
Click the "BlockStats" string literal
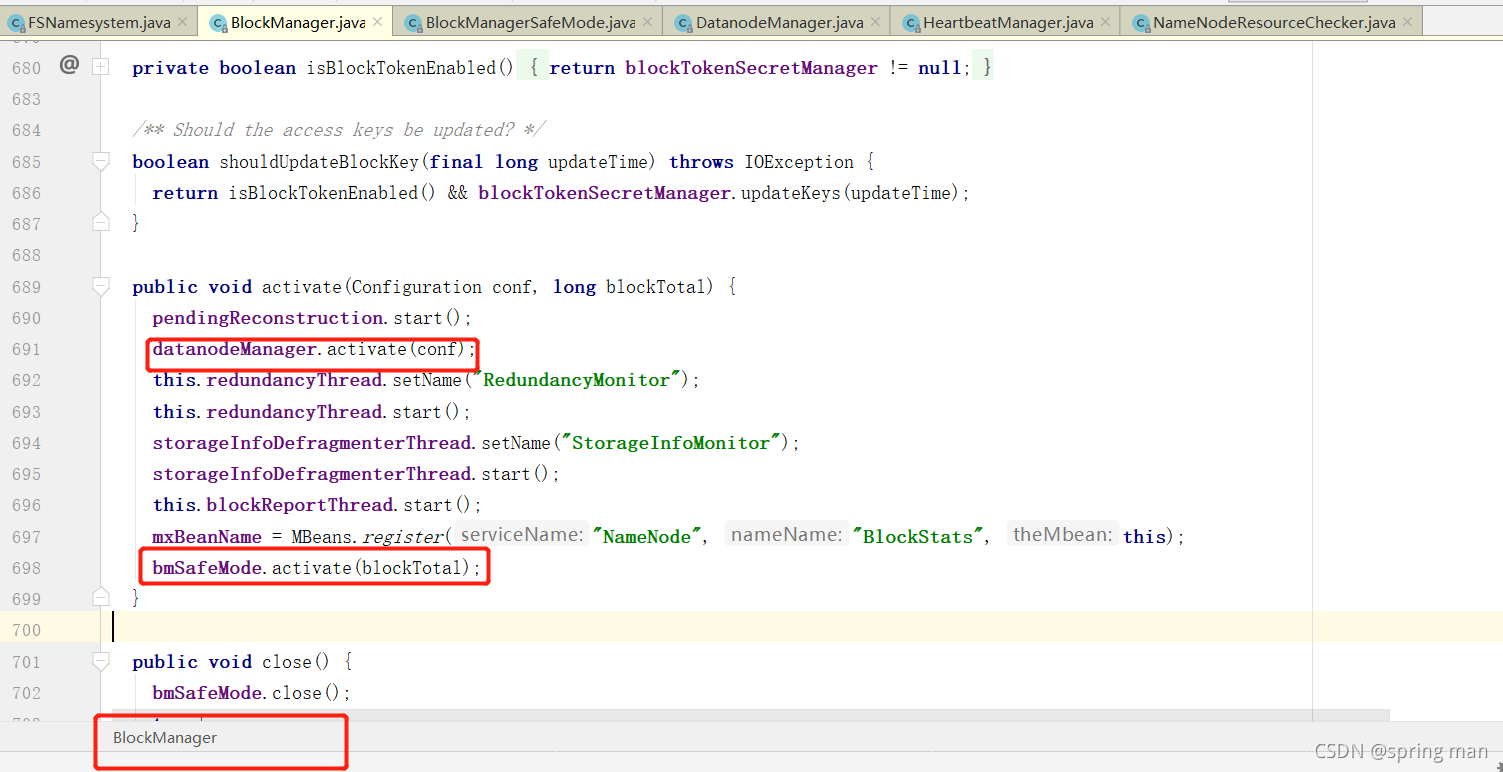918,537
